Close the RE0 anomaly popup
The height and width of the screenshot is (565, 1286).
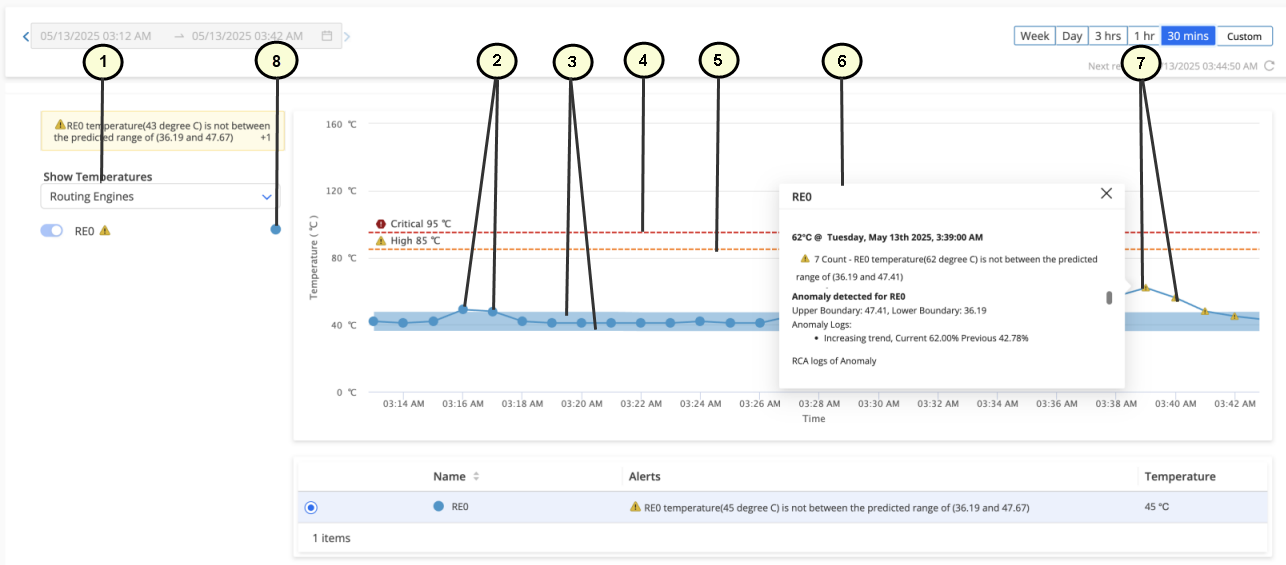pos(1106,193)
